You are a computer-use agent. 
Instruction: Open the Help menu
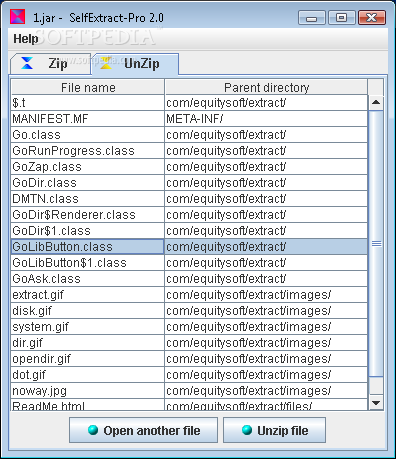point(26,39)
